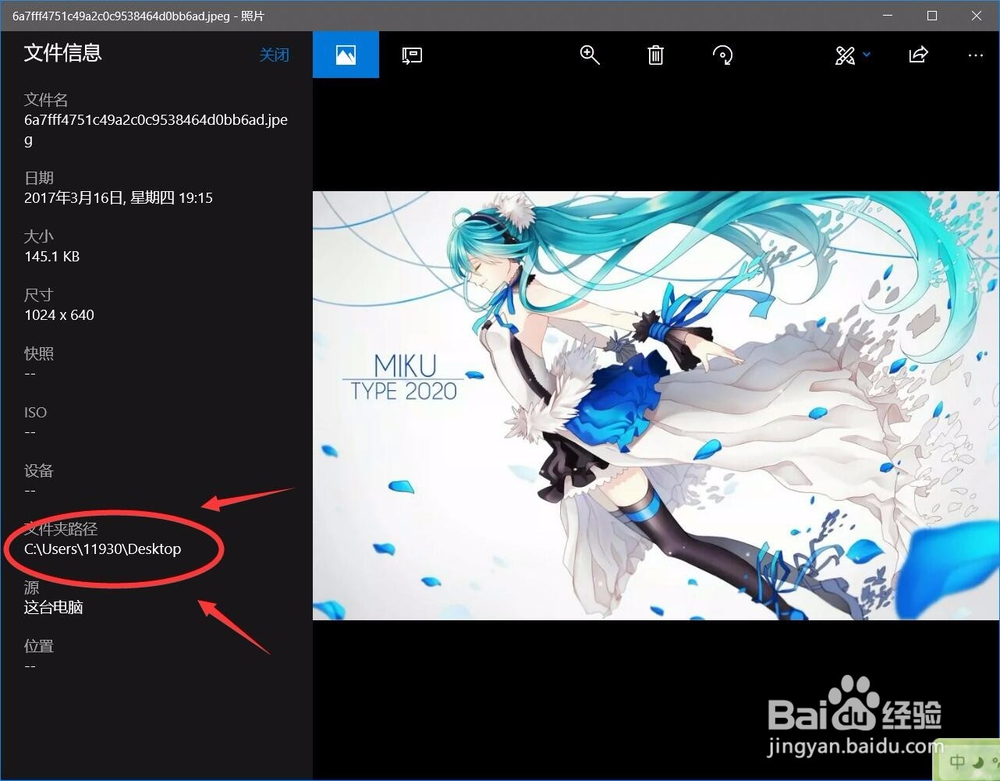Close the Photos window
This screenshot has height=781, width=1000.
[x=976, y=15]
